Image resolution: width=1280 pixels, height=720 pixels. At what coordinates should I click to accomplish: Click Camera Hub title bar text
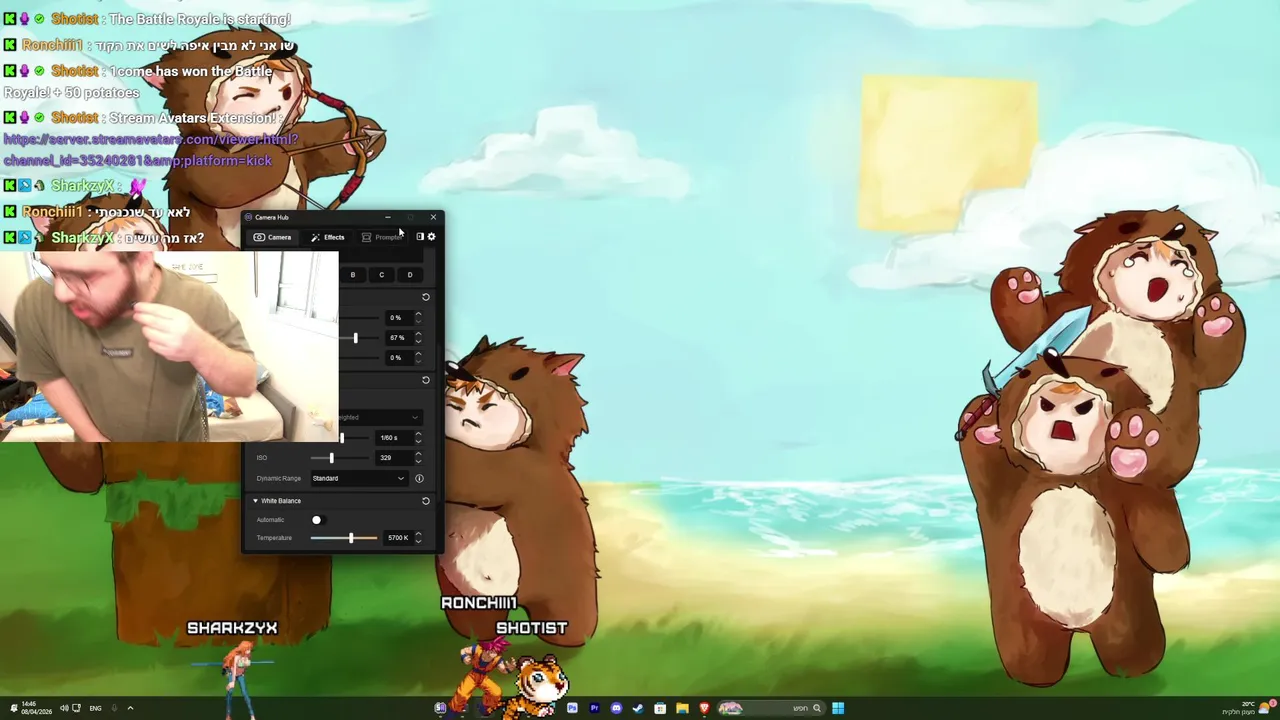coord(271,217)
